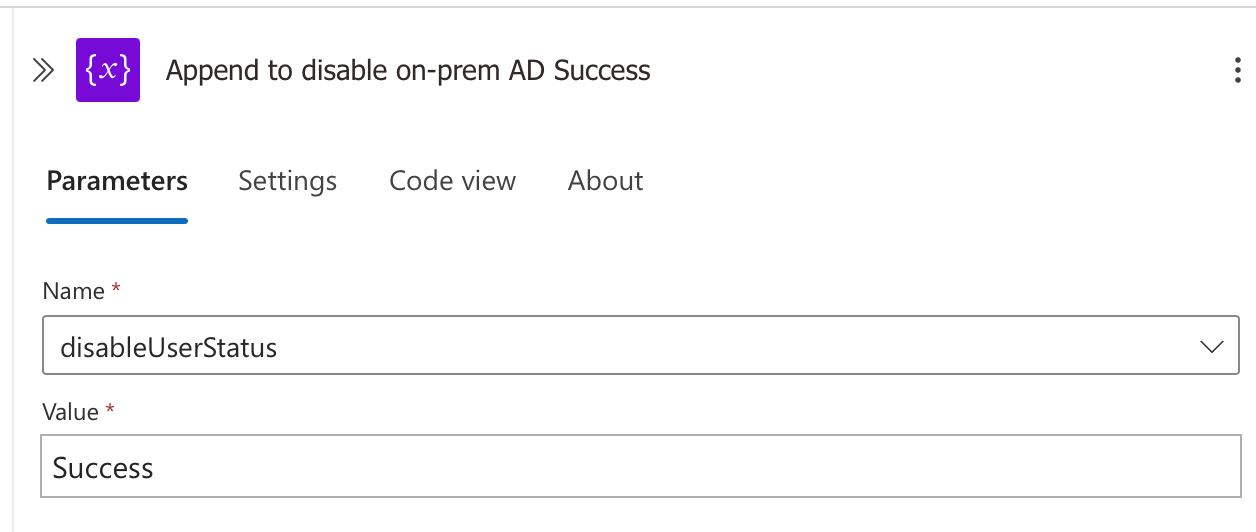Expand the Name dropdown chevron arrow
The height and width of the screenshot is (532, 1256).
(1211, 347)
